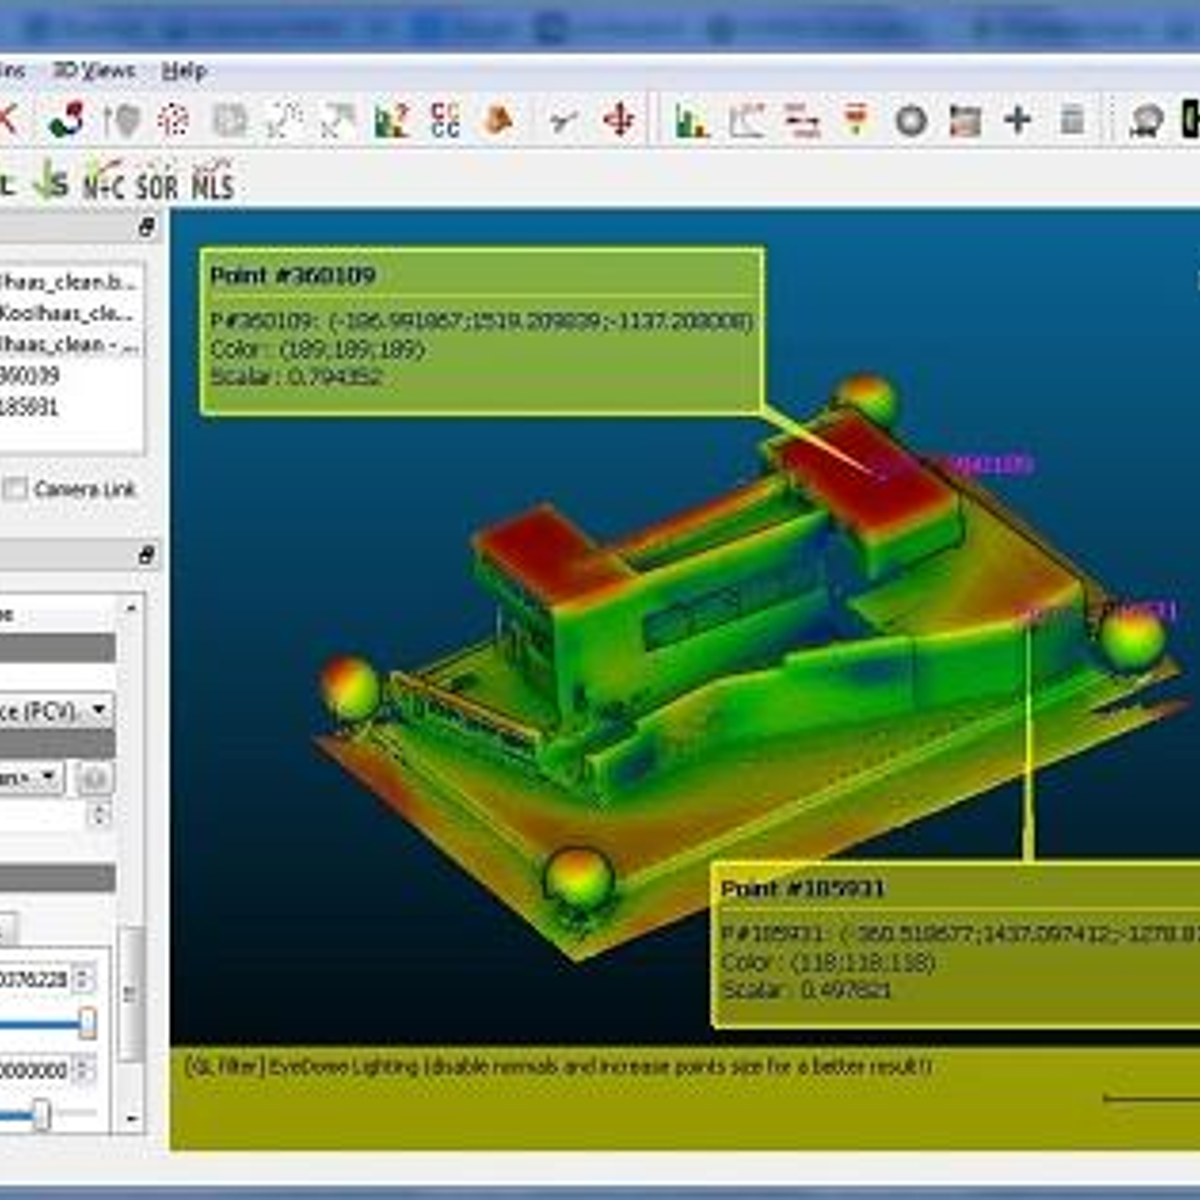
Task: Select the 360109 point label in tree
Action: coord(30,376)
